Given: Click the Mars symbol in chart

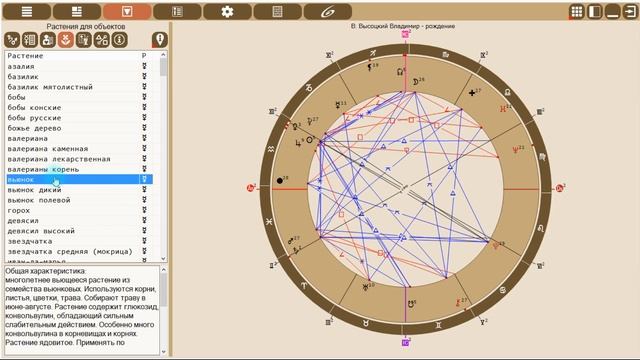Looking at the screenshot, I should click(291, 241).
